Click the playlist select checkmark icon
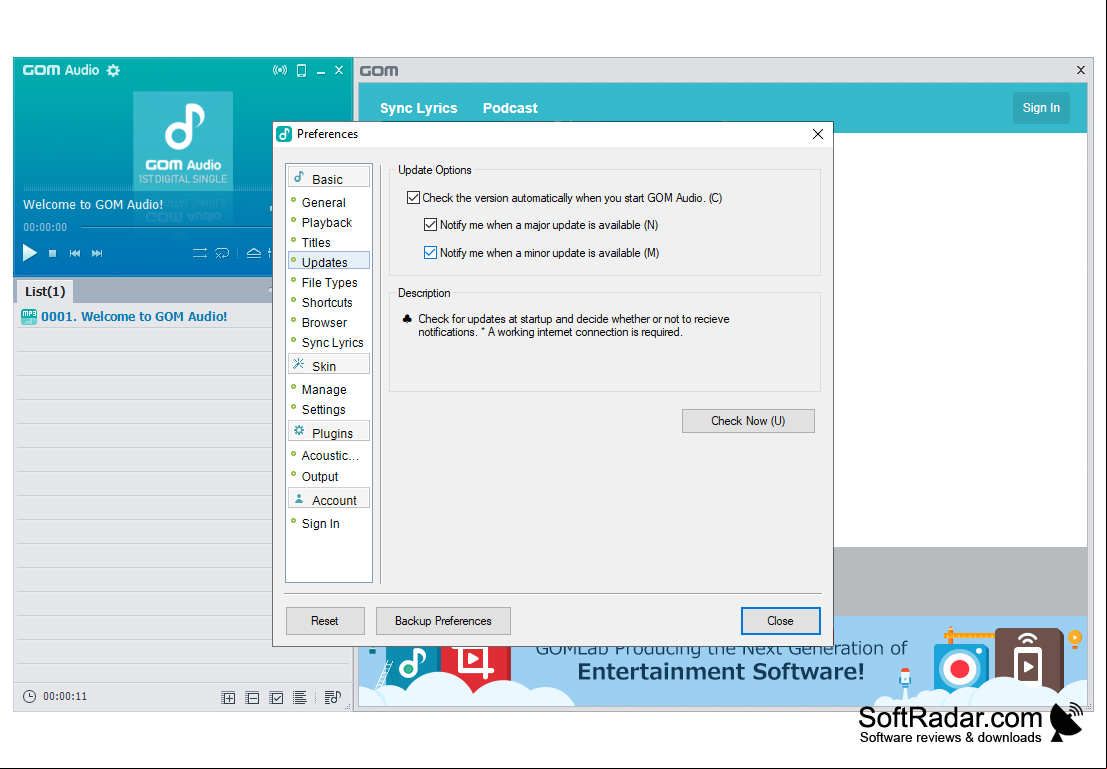1107x769 pixels. (276, 698)
